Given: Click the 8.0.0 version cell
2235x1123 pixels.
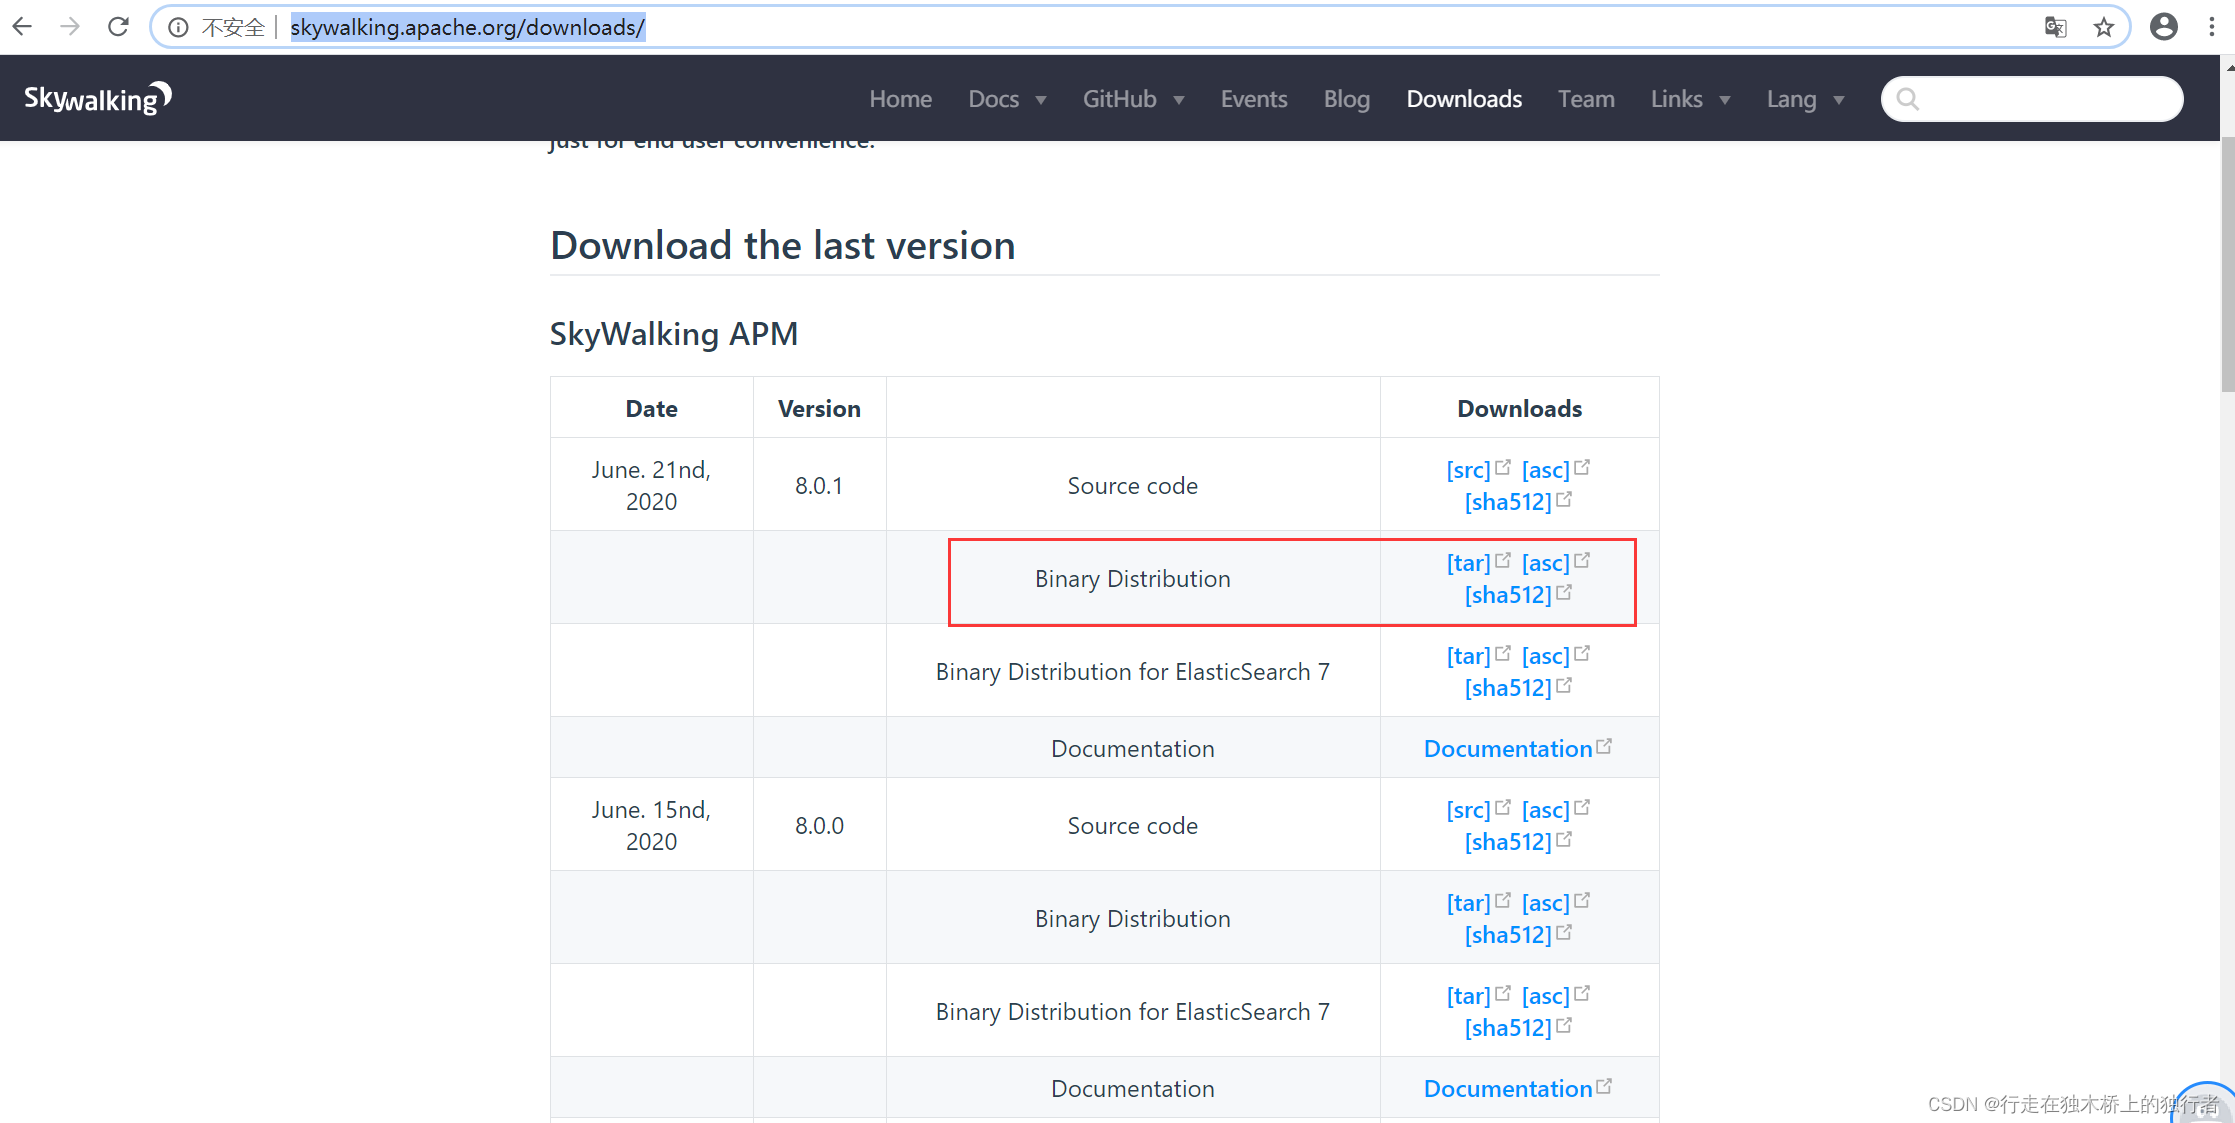Looking at the screenshot, I should 819,826.
